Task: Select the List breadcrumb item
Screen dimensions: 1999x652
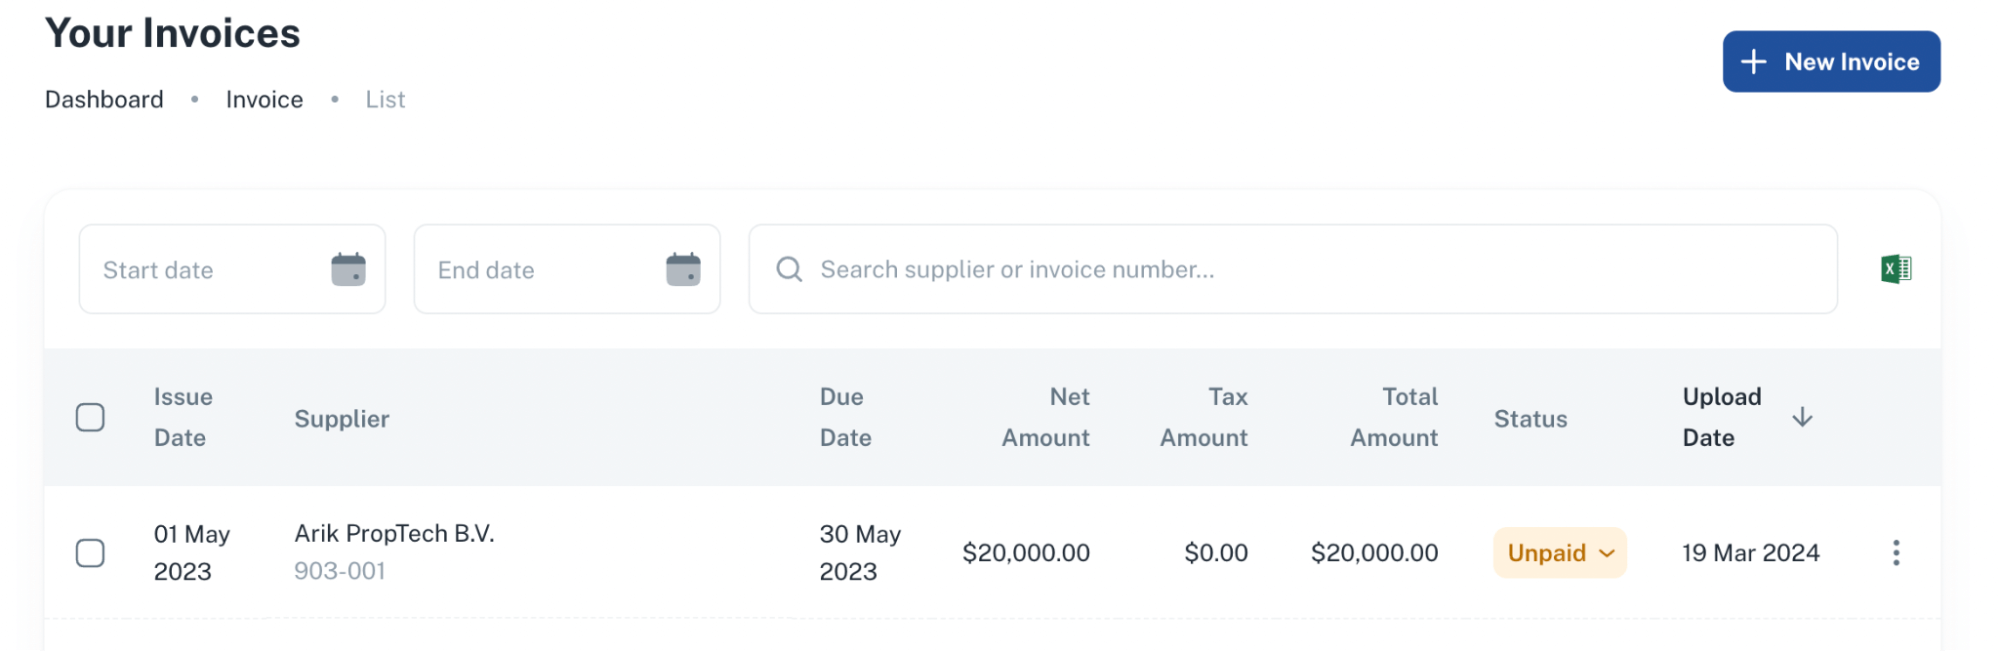Action: click(385, 98)
